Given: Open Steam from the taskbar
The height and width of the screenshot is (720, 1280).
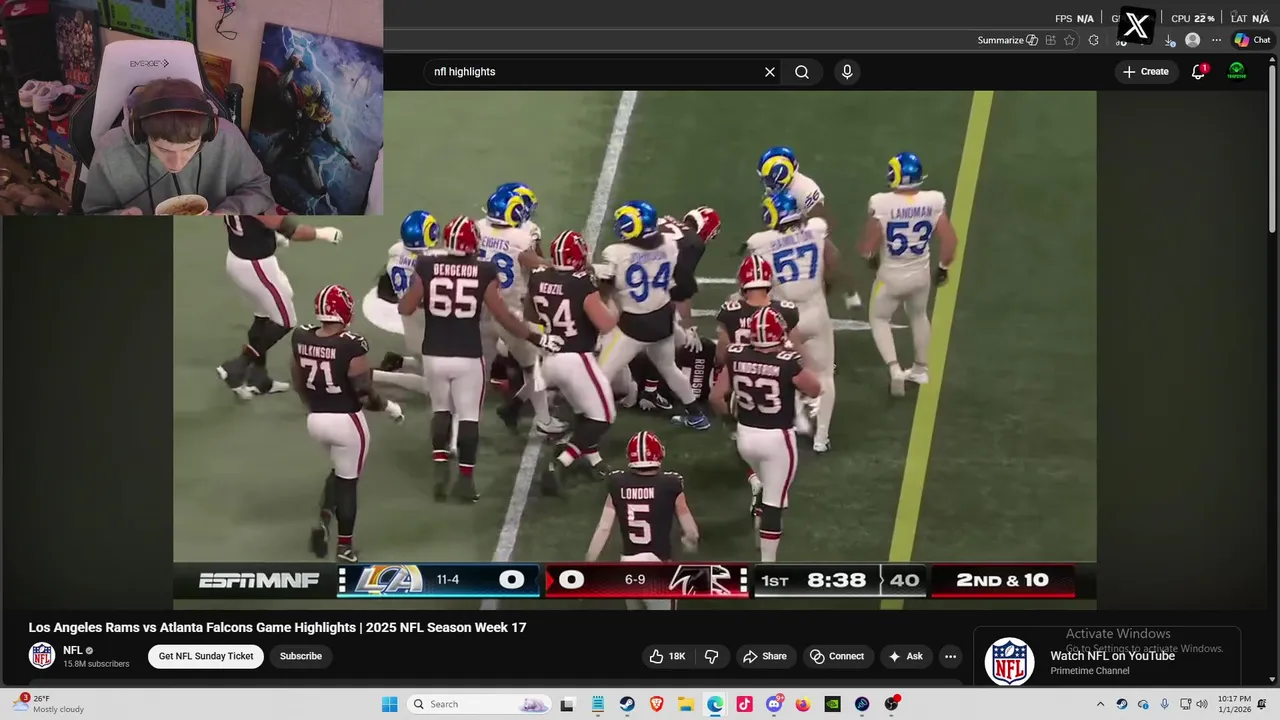Looking at the screenshot, I should point(627,704).
